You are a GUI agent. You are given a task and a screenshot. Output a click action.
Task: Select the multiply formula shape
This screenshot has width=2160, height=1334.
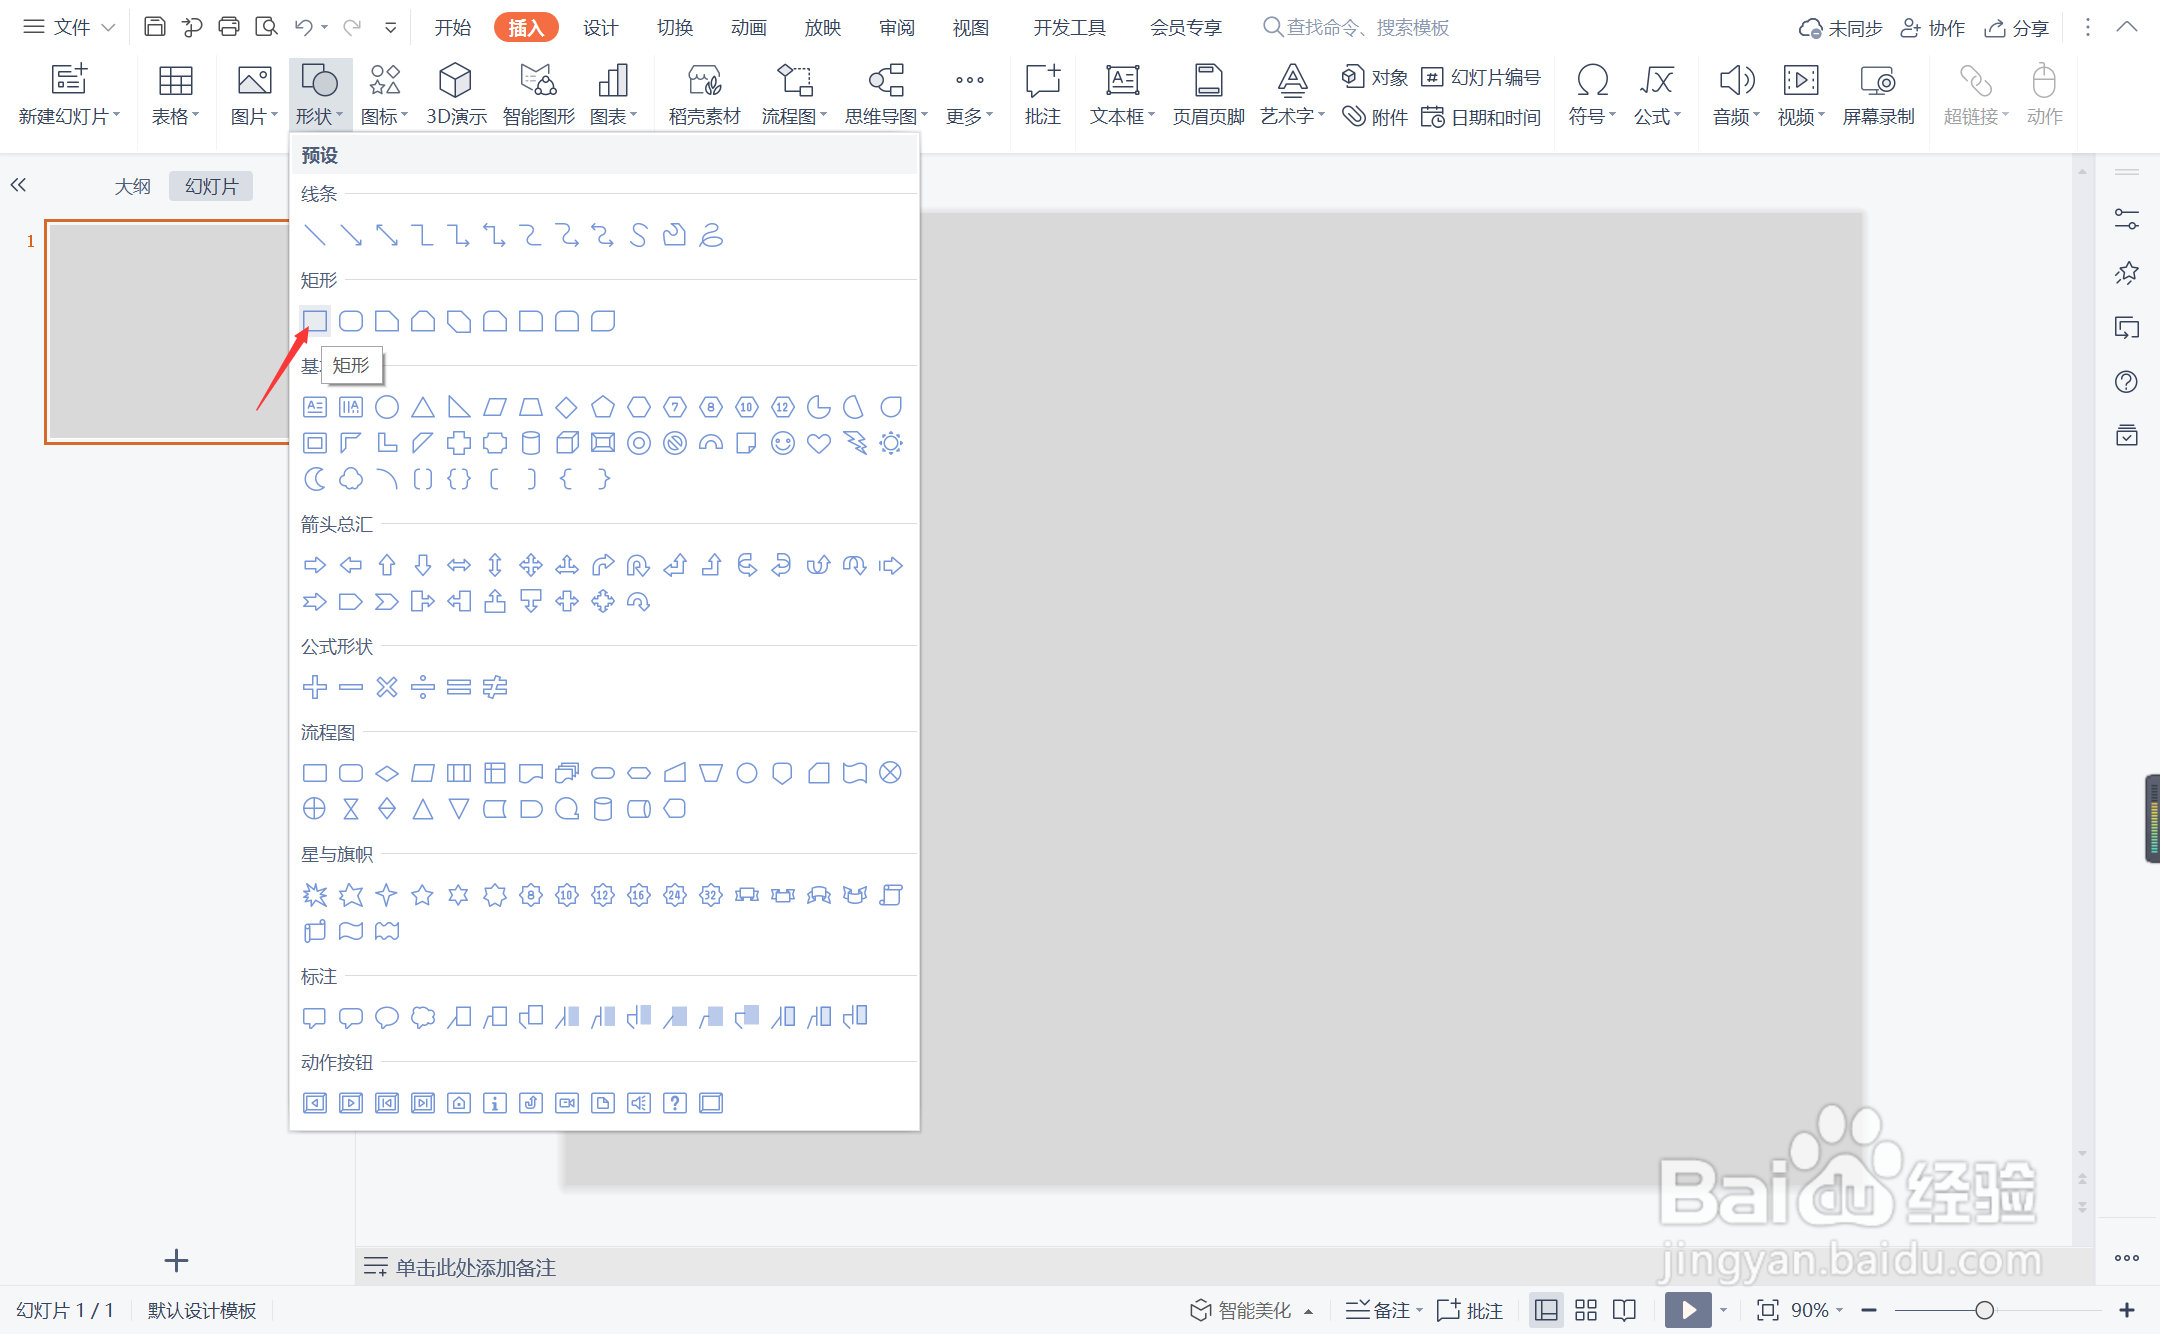(x=387, y=687)
